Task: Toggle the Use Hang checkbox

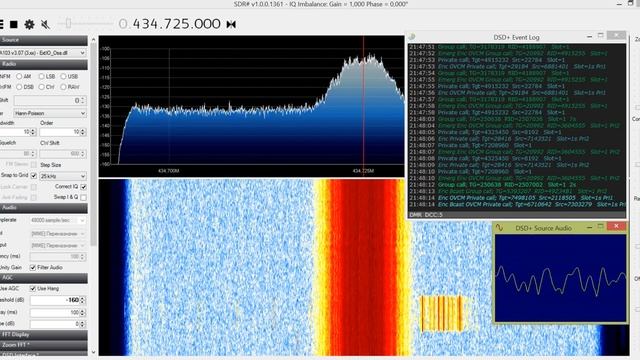Action: point(33,288)
